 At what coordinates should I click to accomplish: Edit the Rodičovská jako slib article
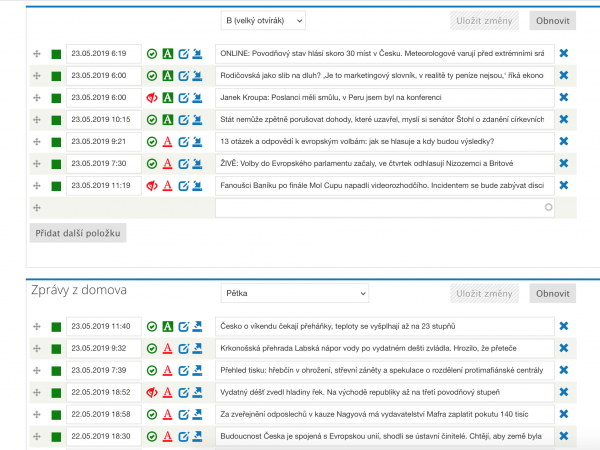pos(184,76)
